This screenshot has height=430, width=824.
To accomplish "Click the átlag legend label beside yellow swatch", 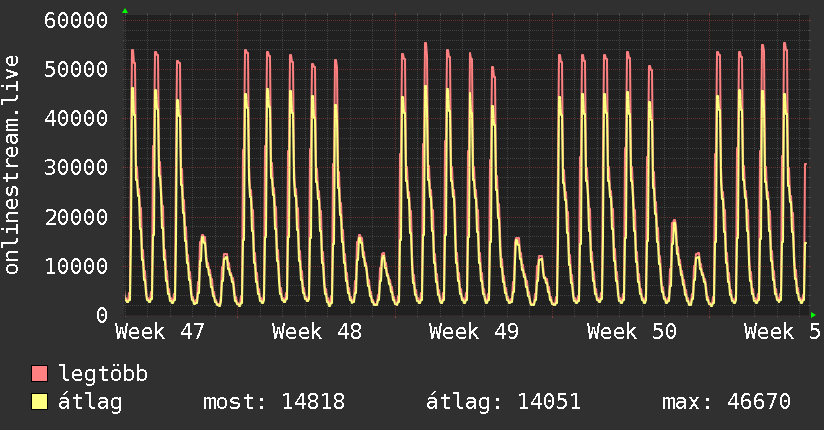I will (90, 402).
